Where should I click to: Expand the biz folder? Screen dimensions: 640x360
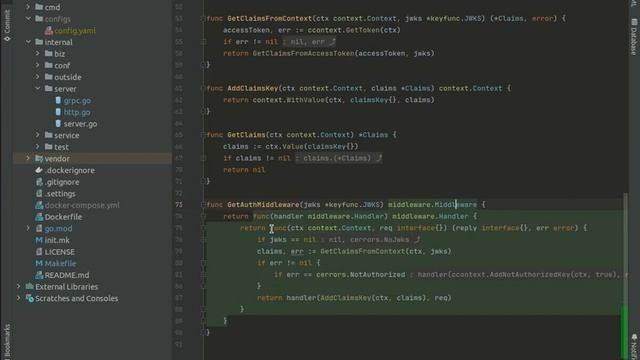coord(38,53)
